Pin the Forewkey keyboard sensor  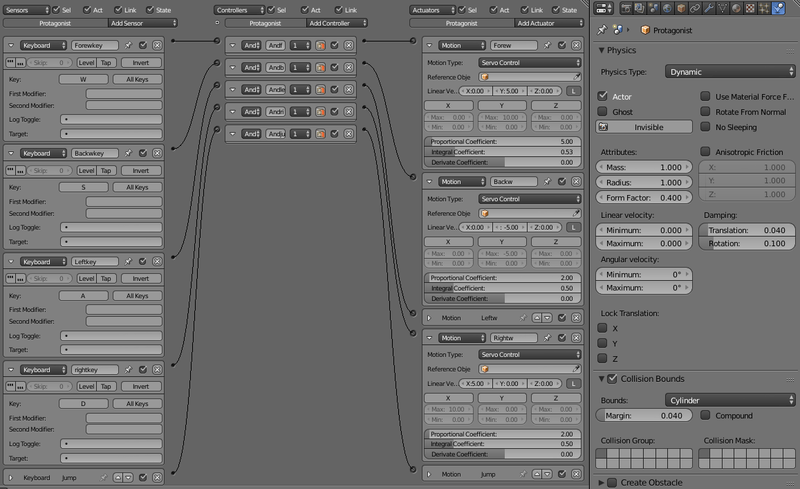pyautogui.click(x=128, y=45)
